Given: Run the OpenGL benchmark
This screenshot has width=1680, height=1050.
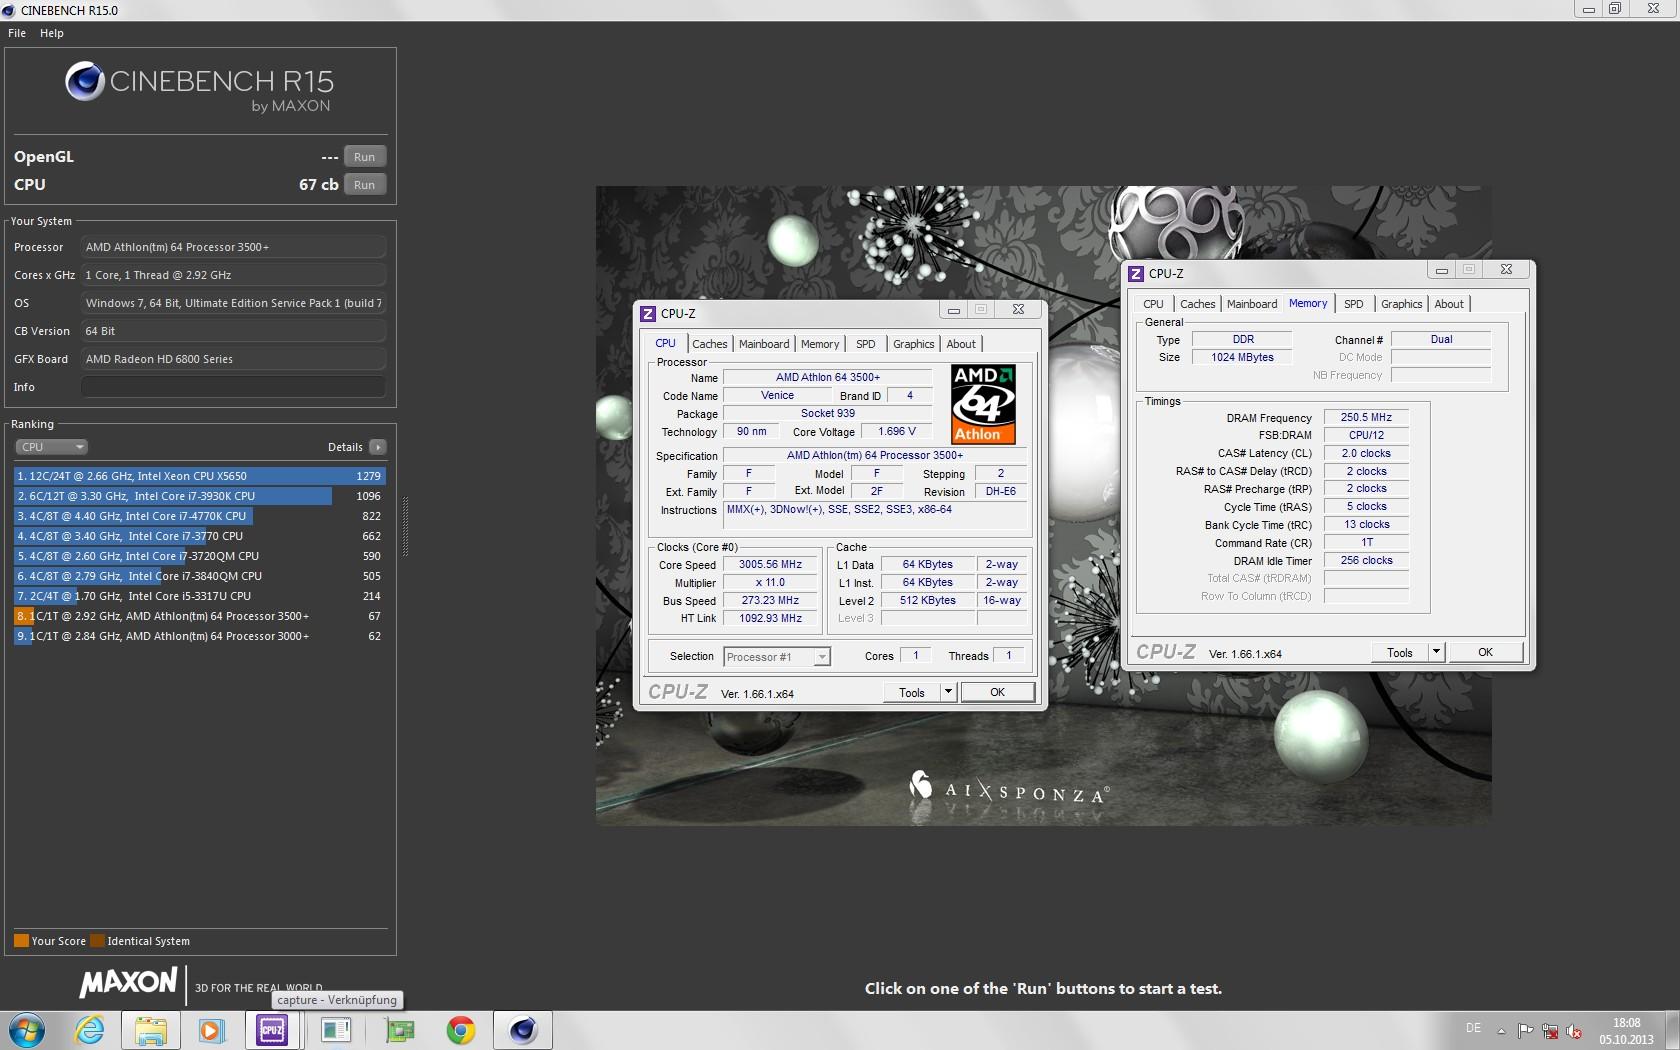Looking at the screenshot, I should [365, 157].
